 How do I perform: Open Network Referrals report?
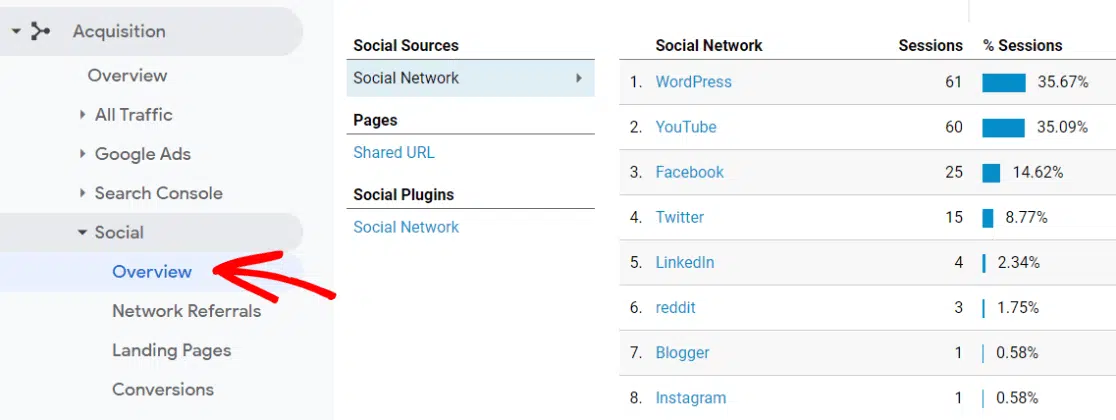click(x=186, y=311)
